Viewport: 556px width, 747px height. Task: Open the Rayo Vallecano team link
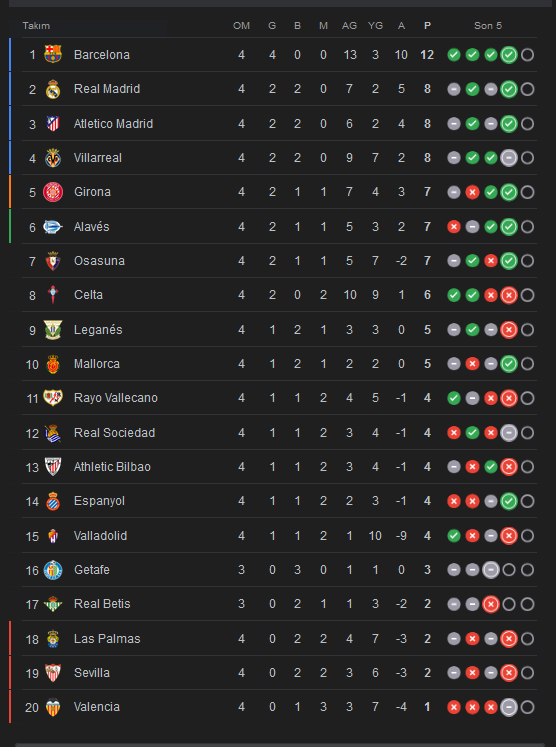coord(116,398)
